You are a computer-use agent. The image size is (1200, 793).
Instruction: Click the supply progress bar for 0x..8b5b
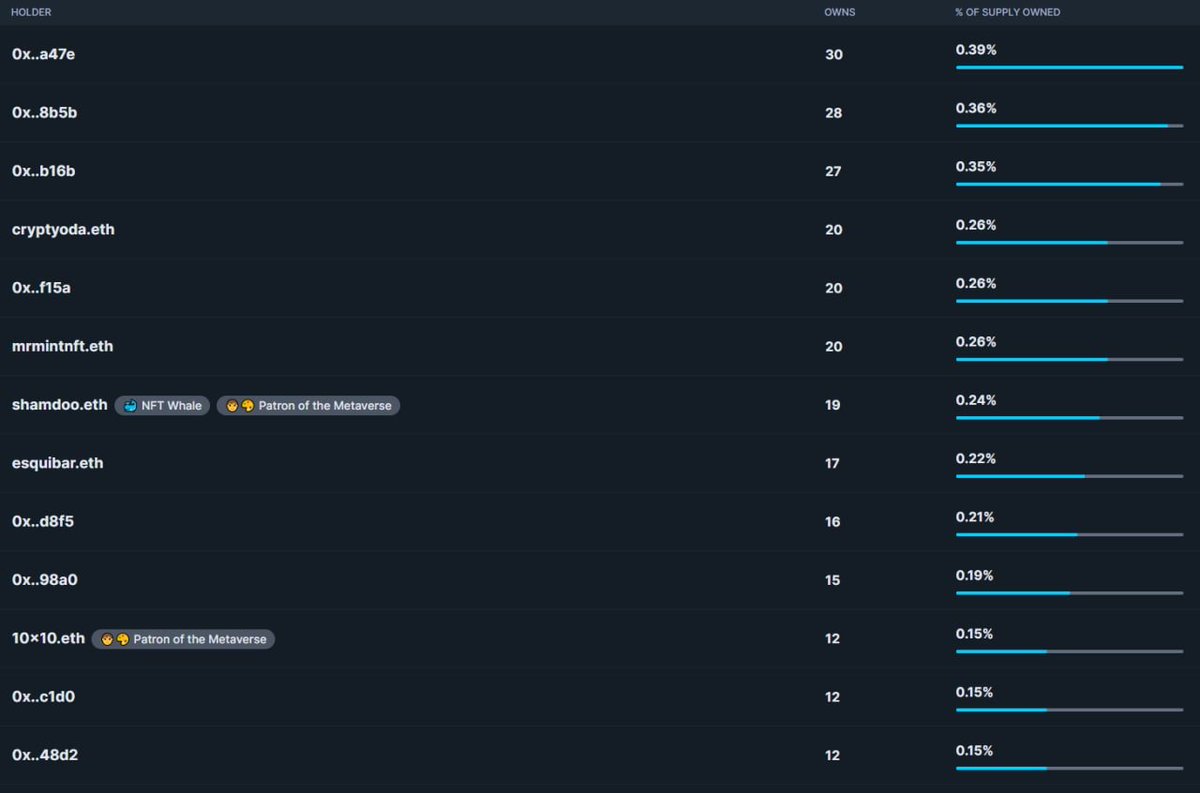pos(1069,126)
